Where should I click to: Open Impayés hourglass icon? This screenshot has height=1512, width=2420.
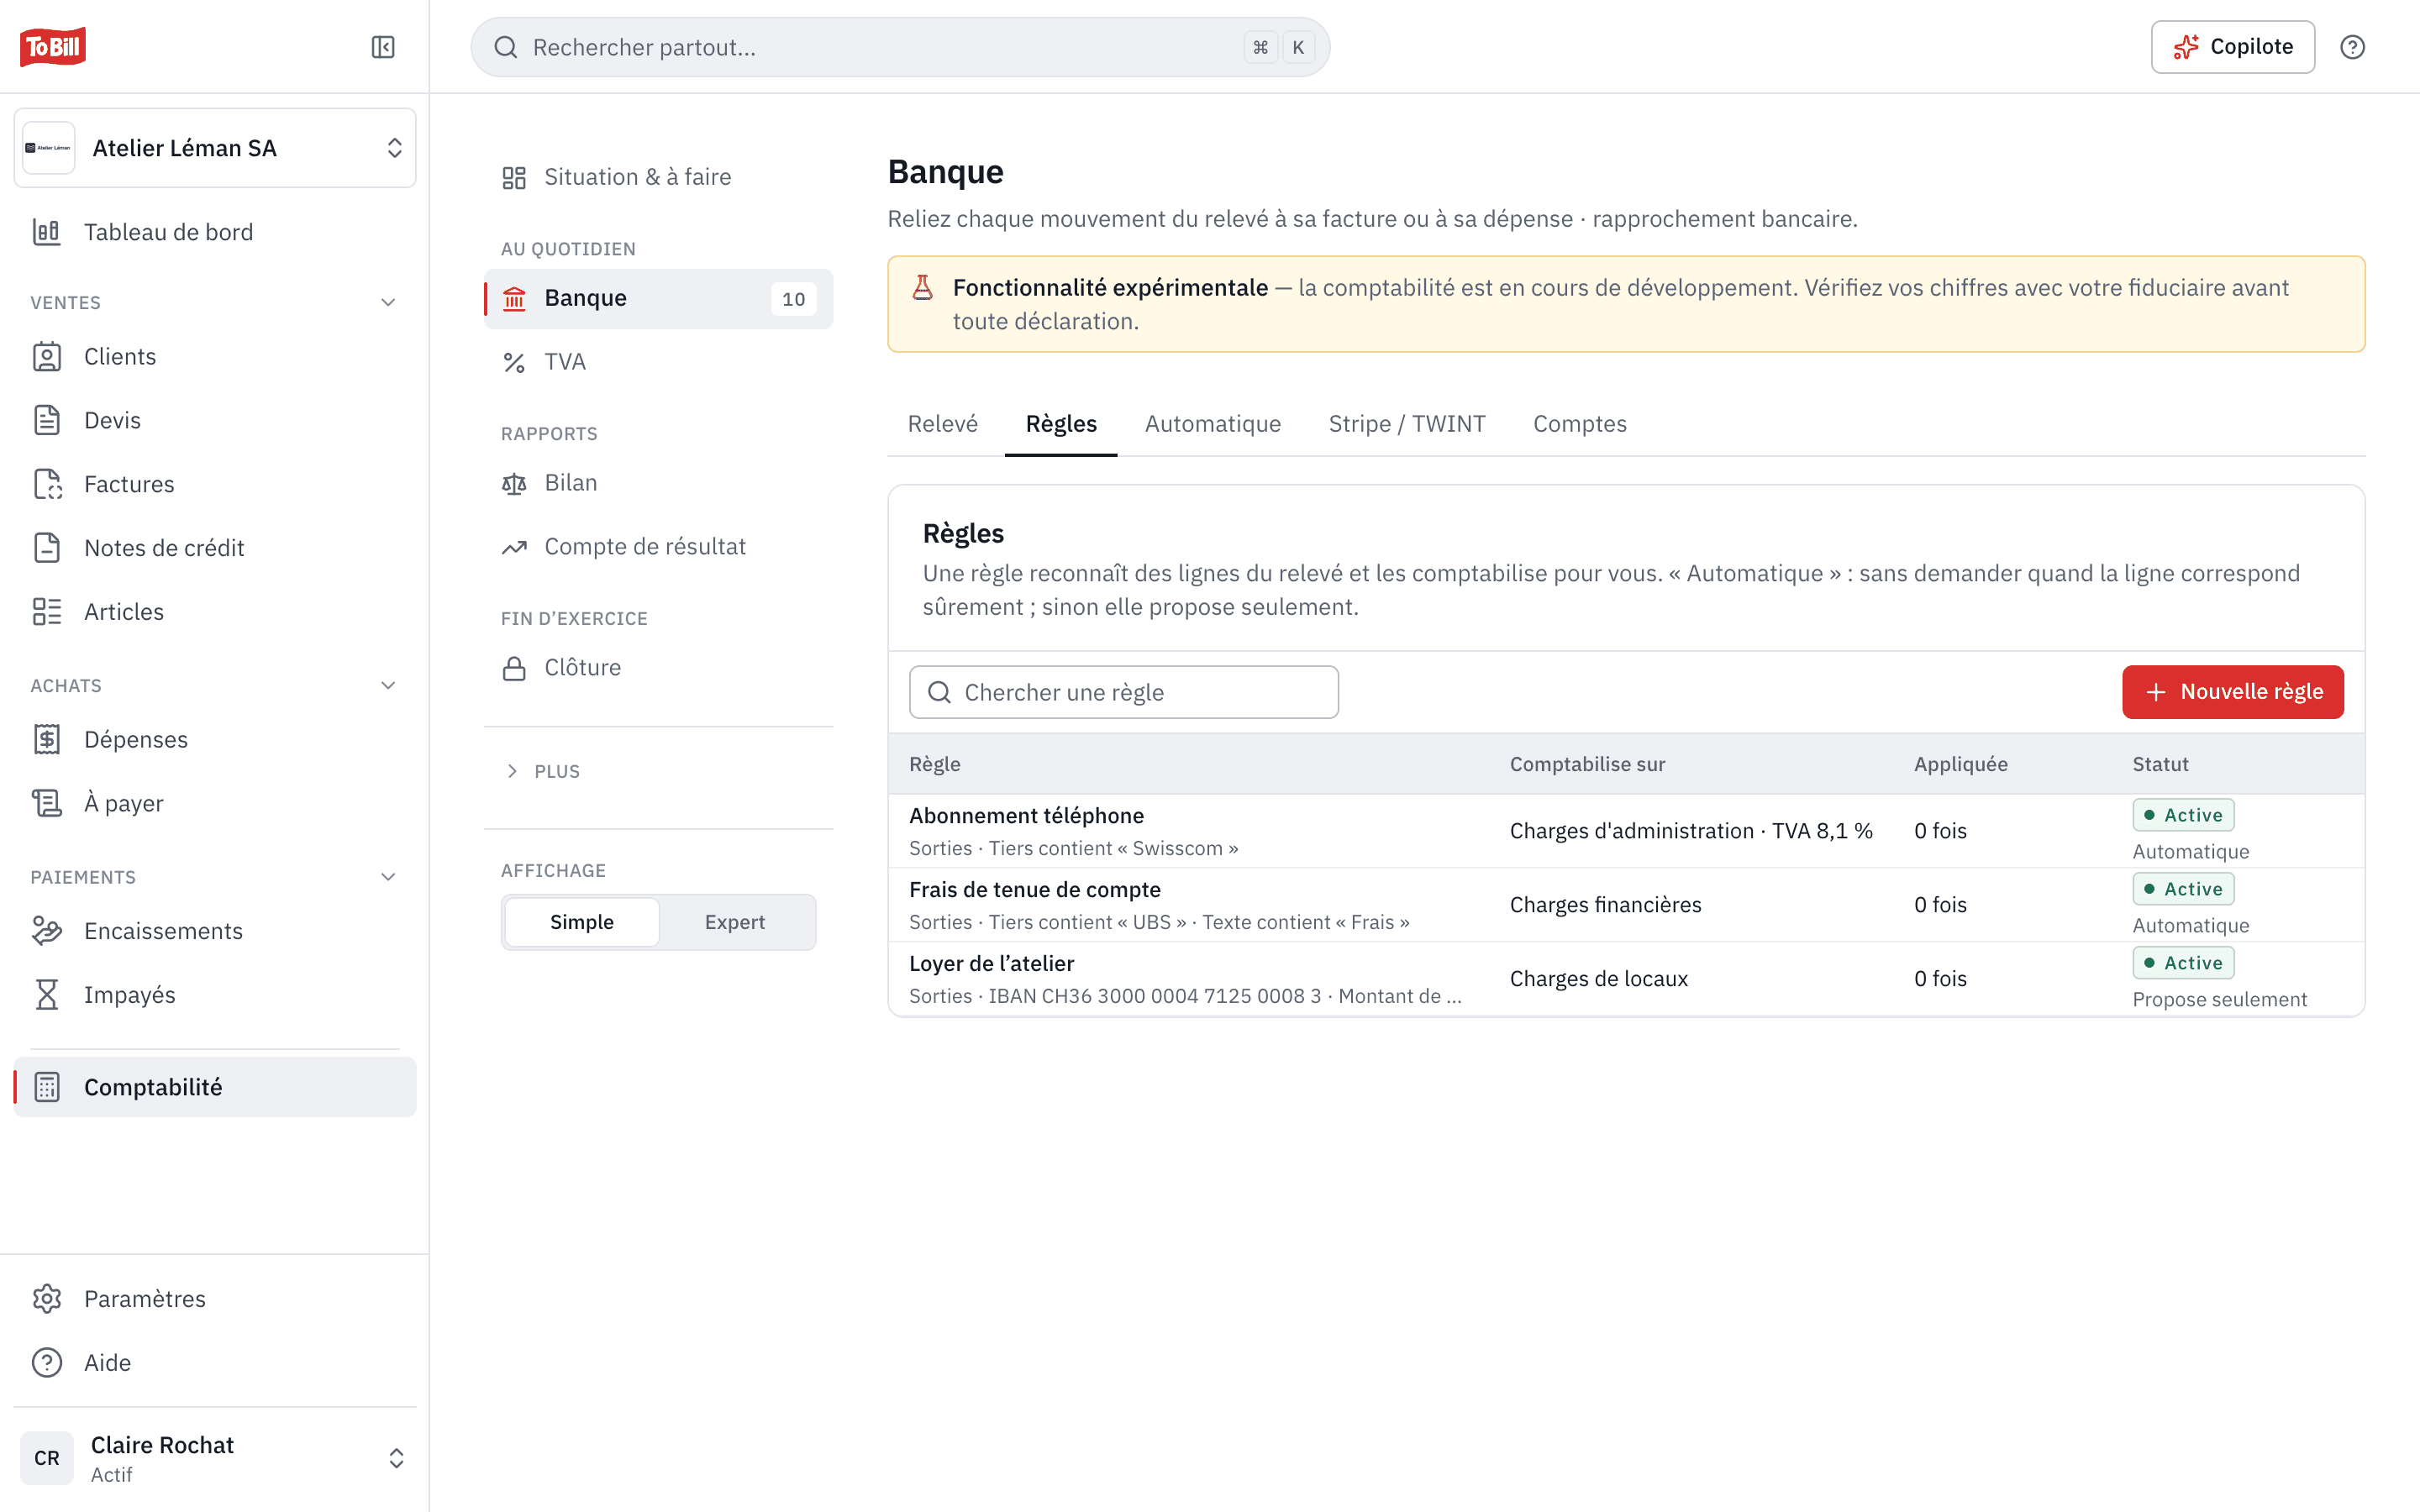click(47, 995)
